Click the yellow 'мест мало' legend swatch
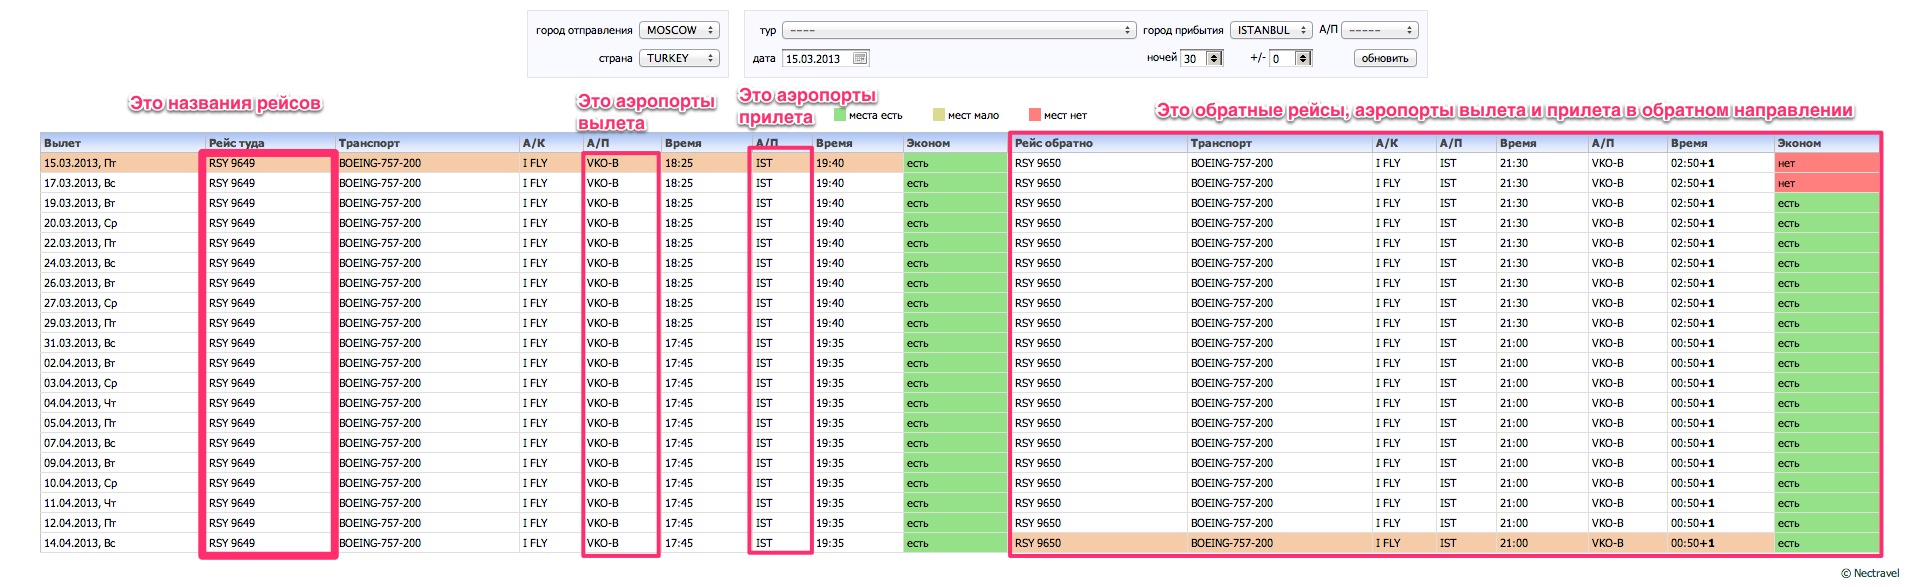Viewport: 1906px width, 587px height. coord(939,115)
